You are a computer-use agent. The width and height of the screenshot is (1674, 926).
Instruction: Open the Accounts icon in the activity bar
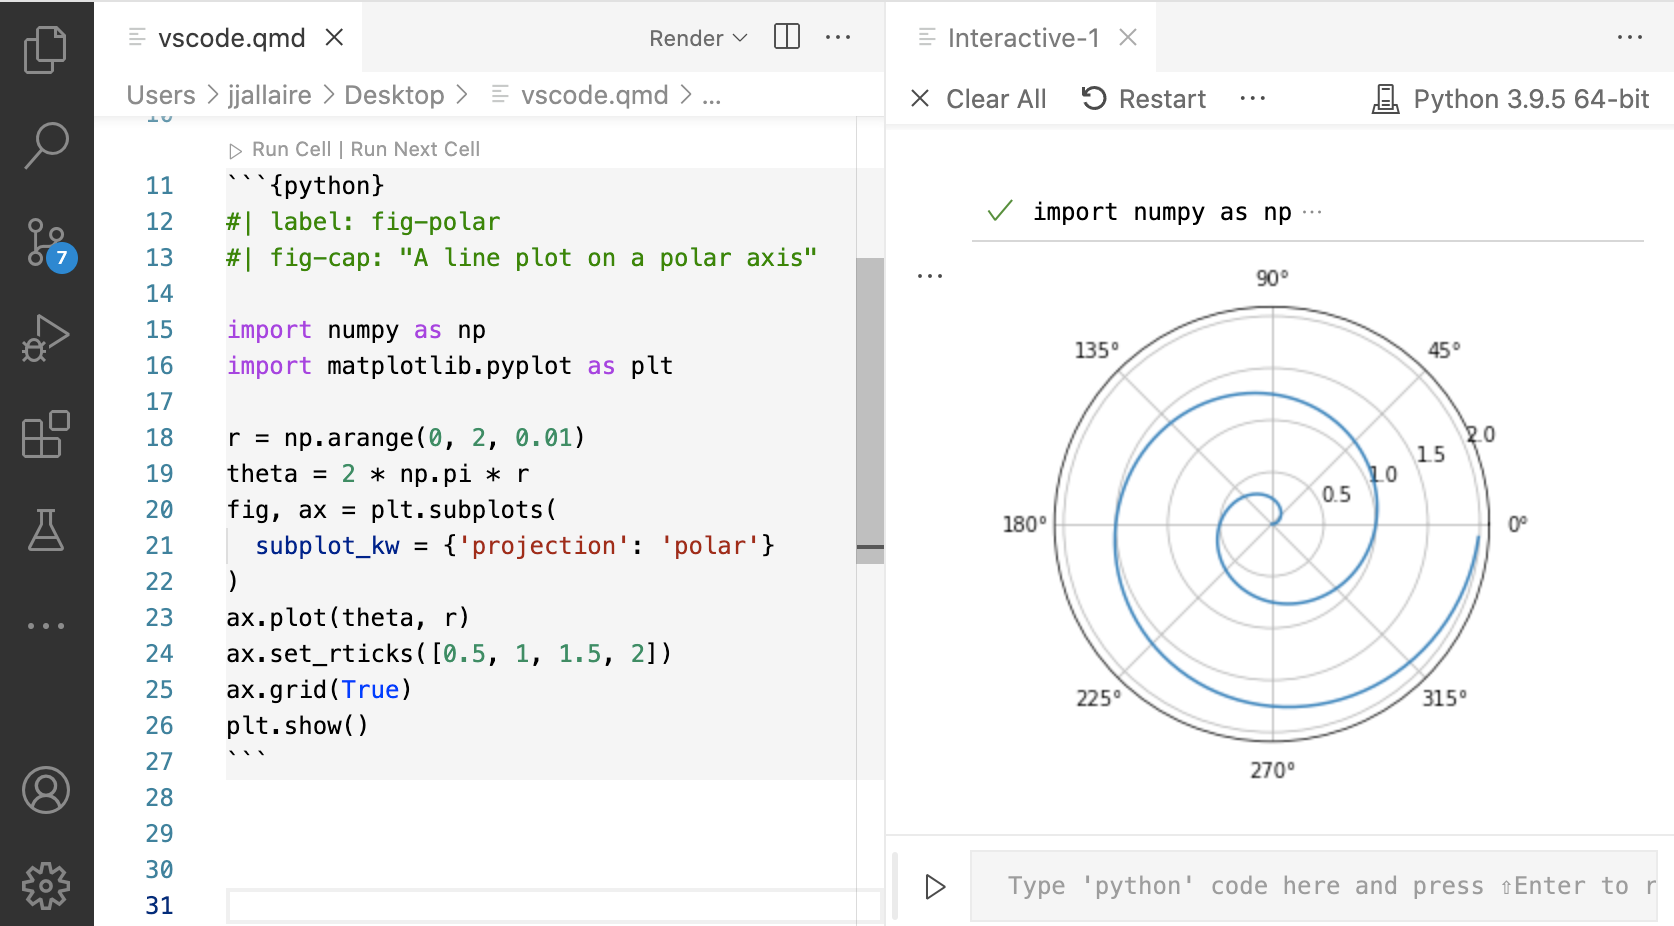tap(46, 789)
